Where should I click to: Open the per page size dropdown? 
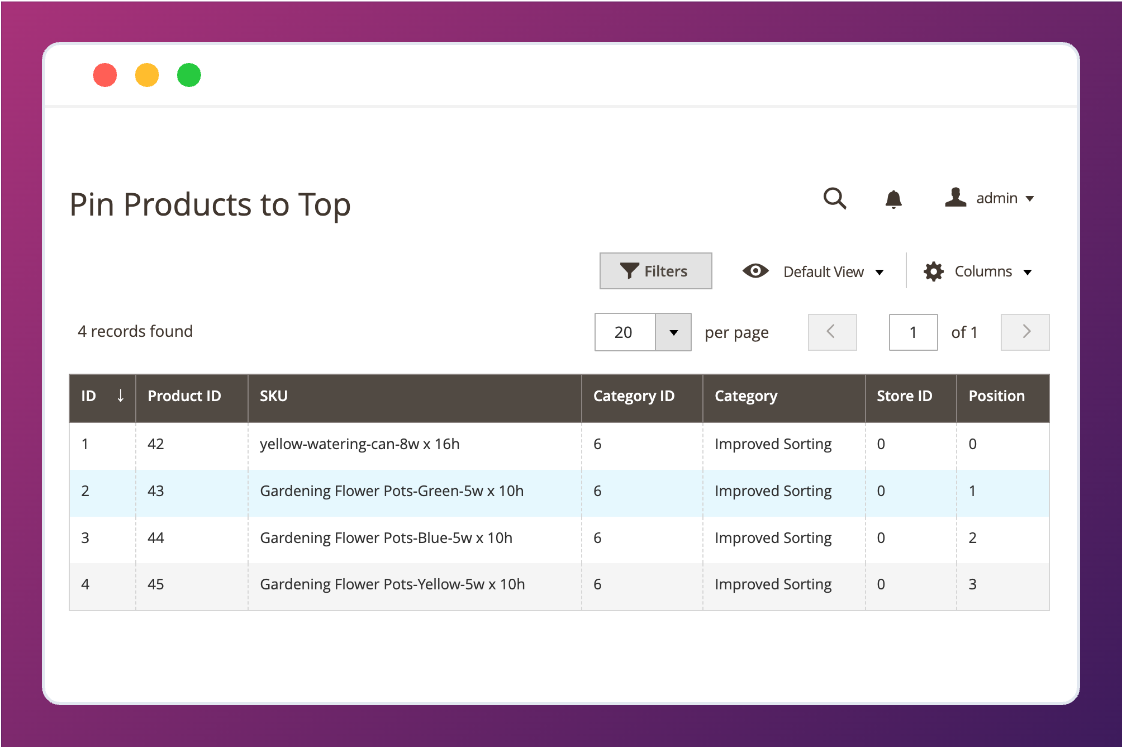pyautogui.click(x=673, y=332)
